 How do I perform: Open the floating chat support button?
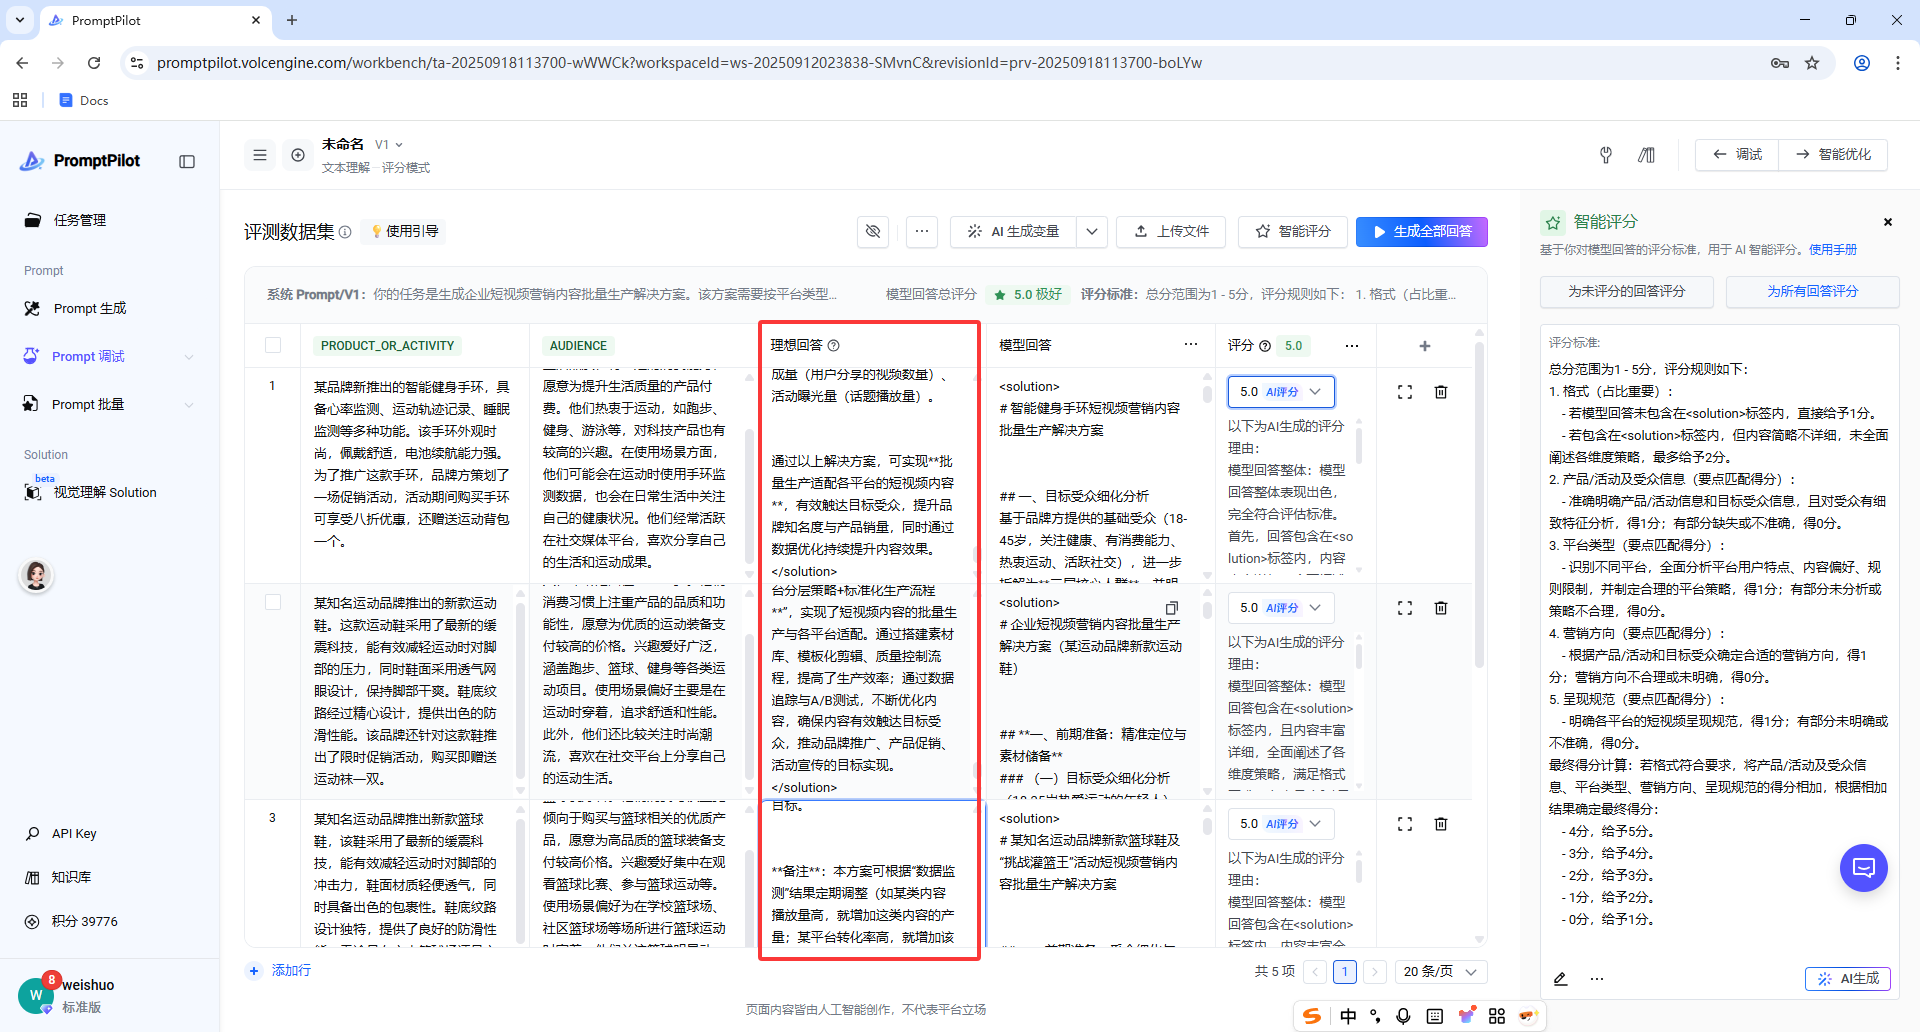pyautogui.click(x=1864, y=868)
